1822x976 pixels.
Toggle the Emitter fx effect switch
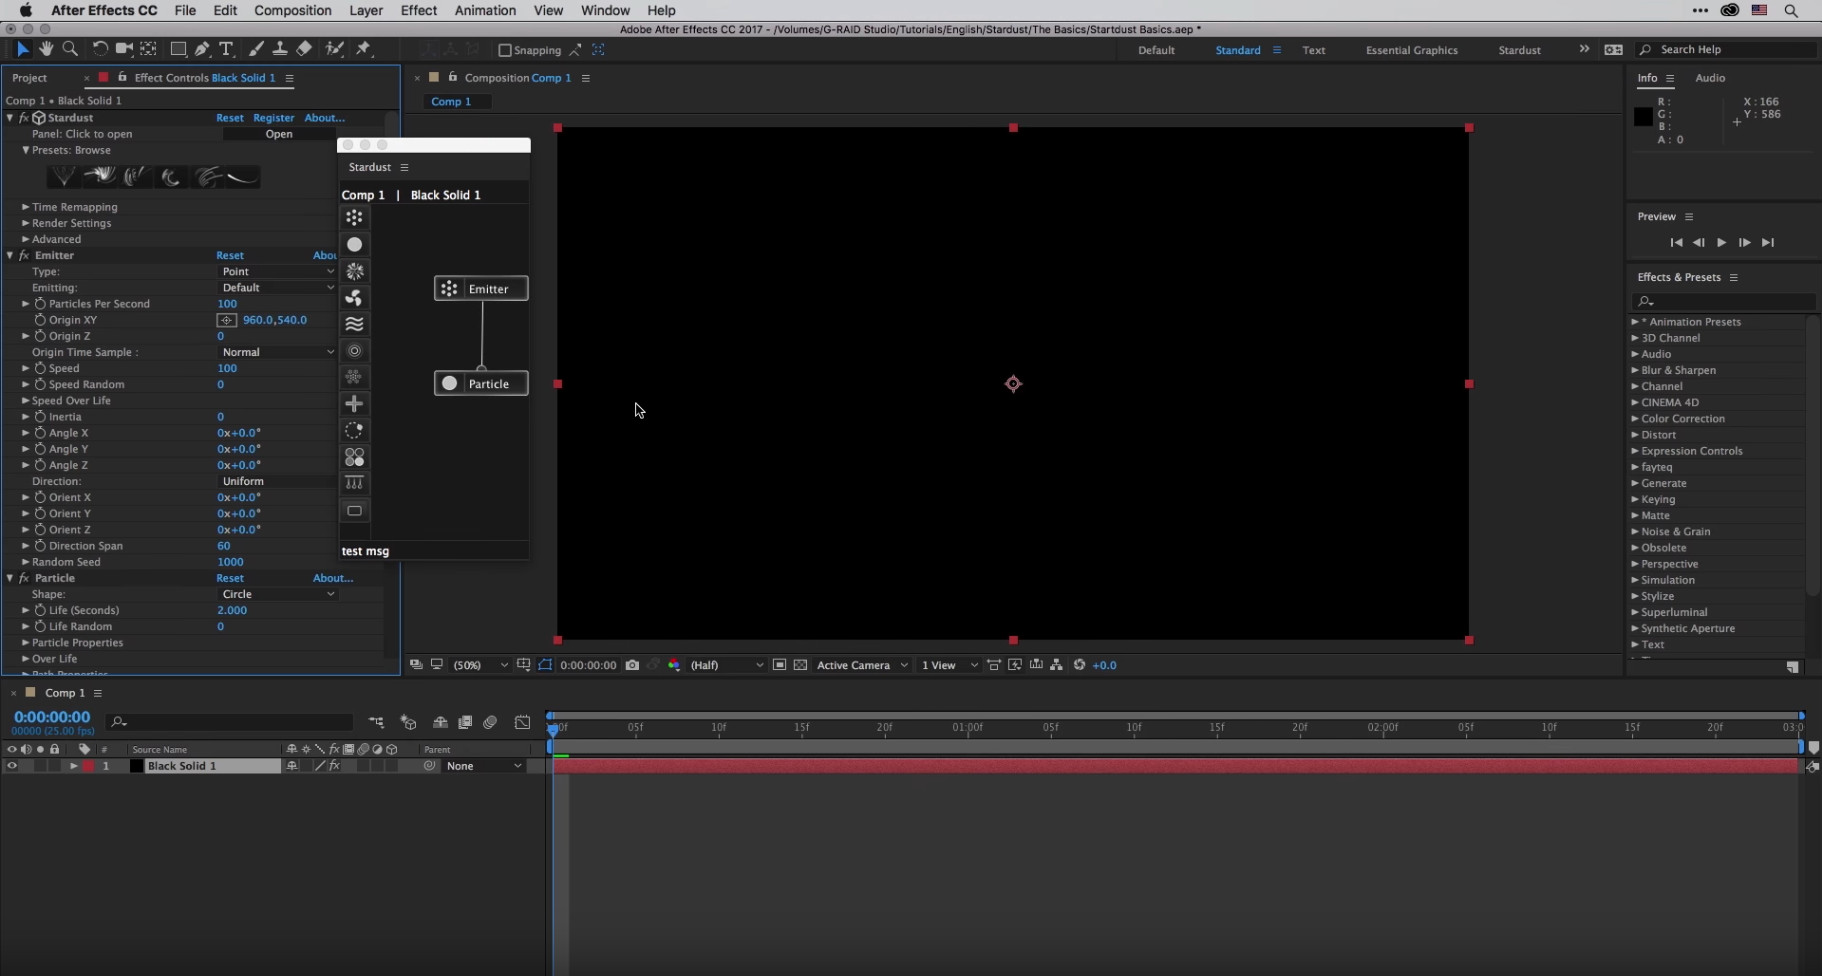coord(24,255)
